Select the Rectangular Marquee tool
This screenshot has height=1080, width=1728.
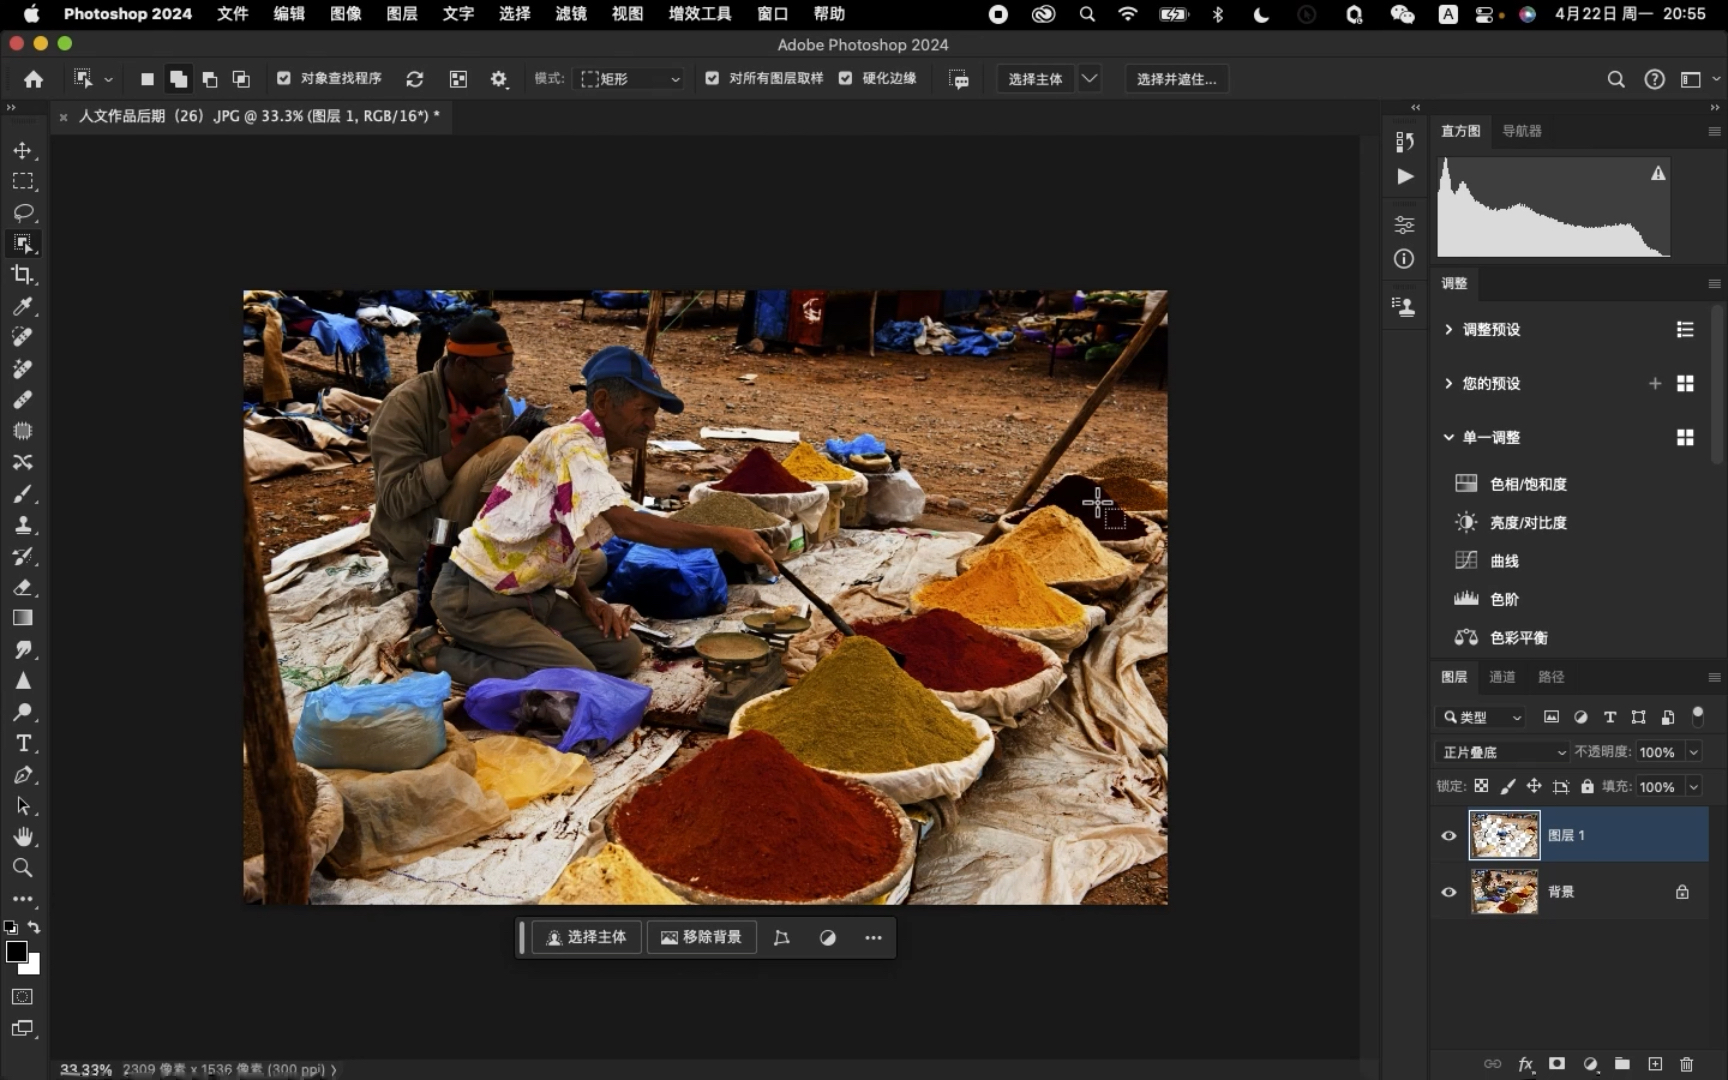tap(22, 182)
